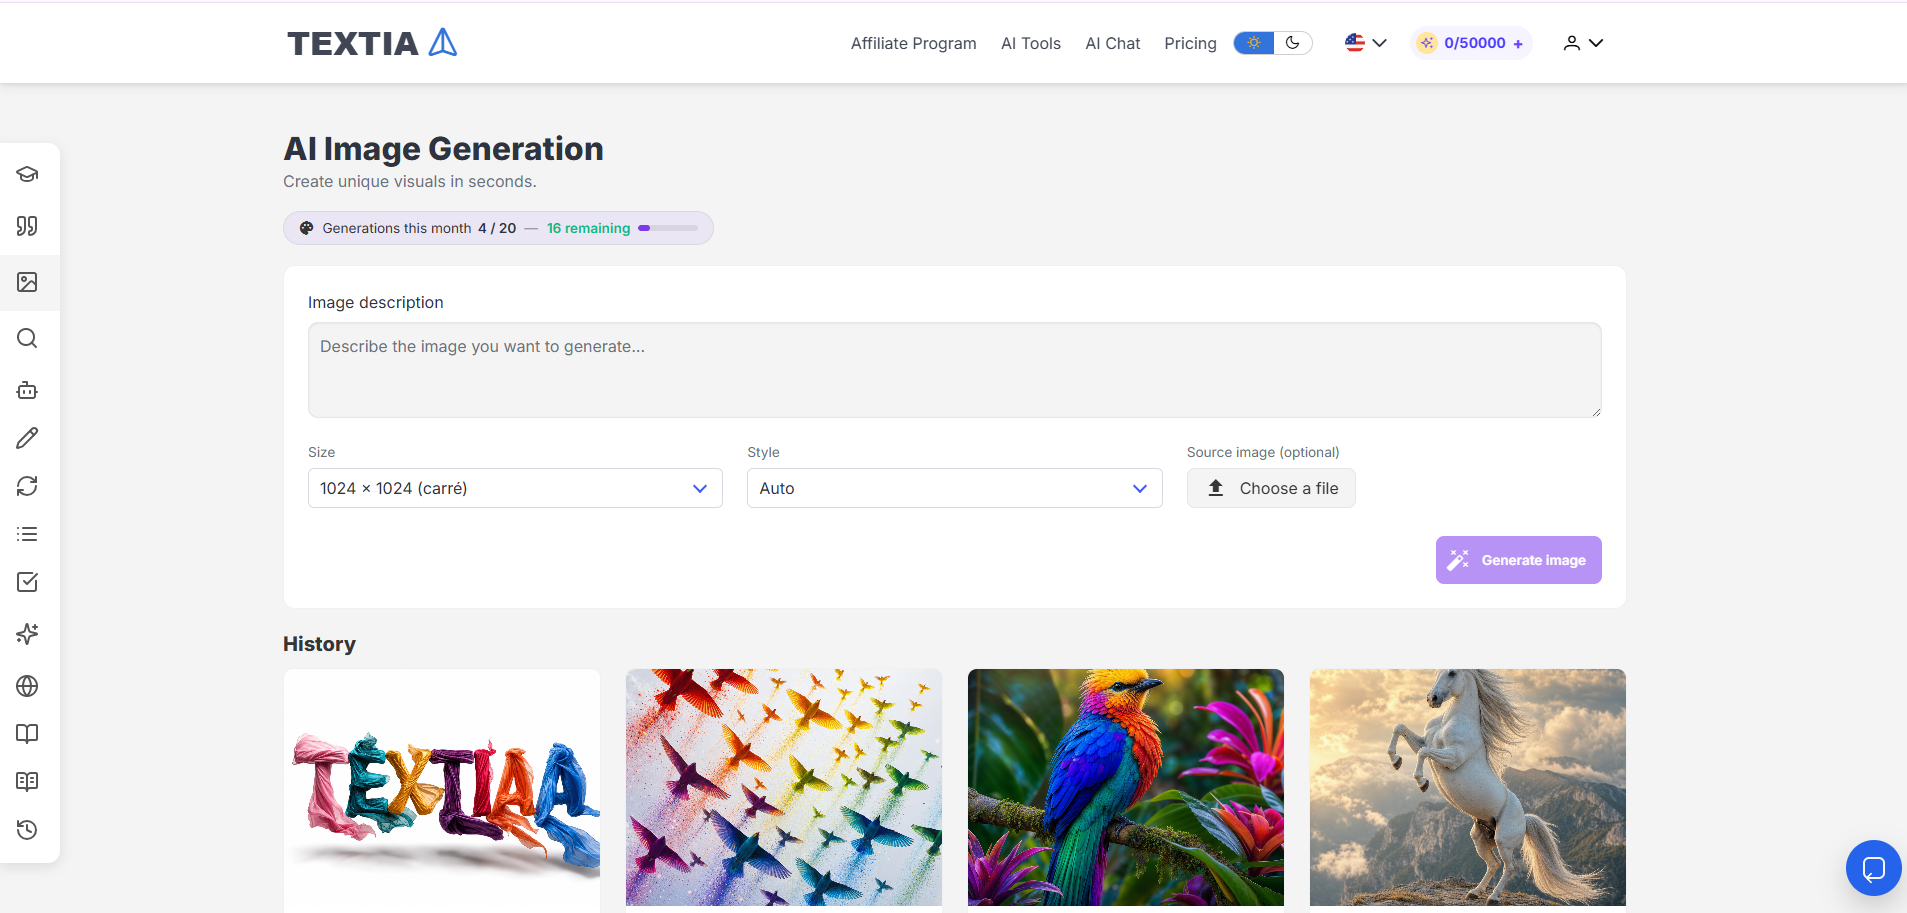Open the chat bubble support widget
This screenshot has height=913, width=1907.
[1873, 868]
